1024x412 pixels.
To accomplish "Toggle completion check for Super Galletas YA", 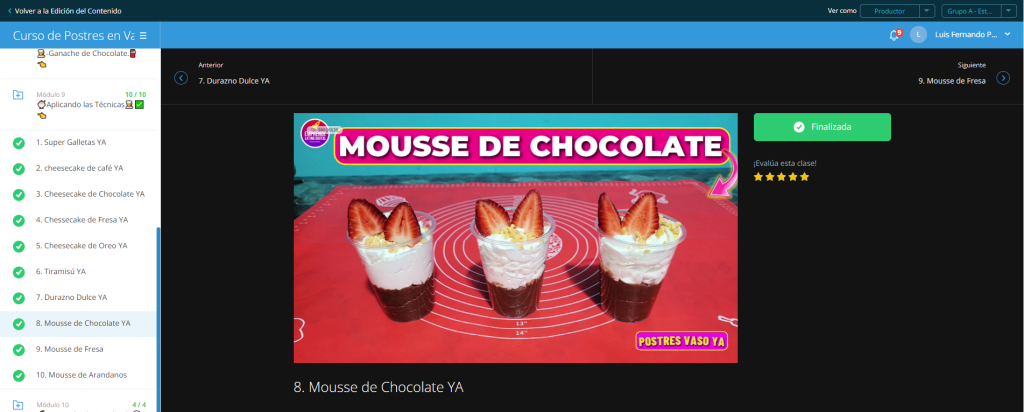I will tap(19, 142).
